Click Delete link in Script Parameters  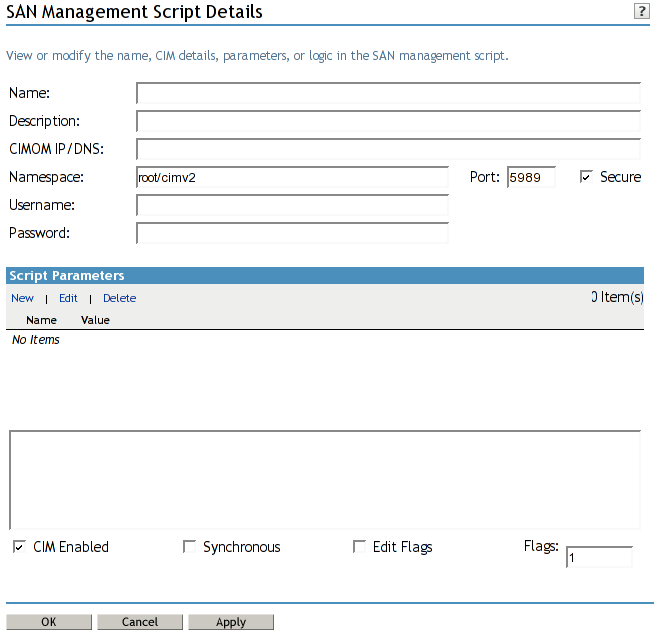[x=119, y=298]
